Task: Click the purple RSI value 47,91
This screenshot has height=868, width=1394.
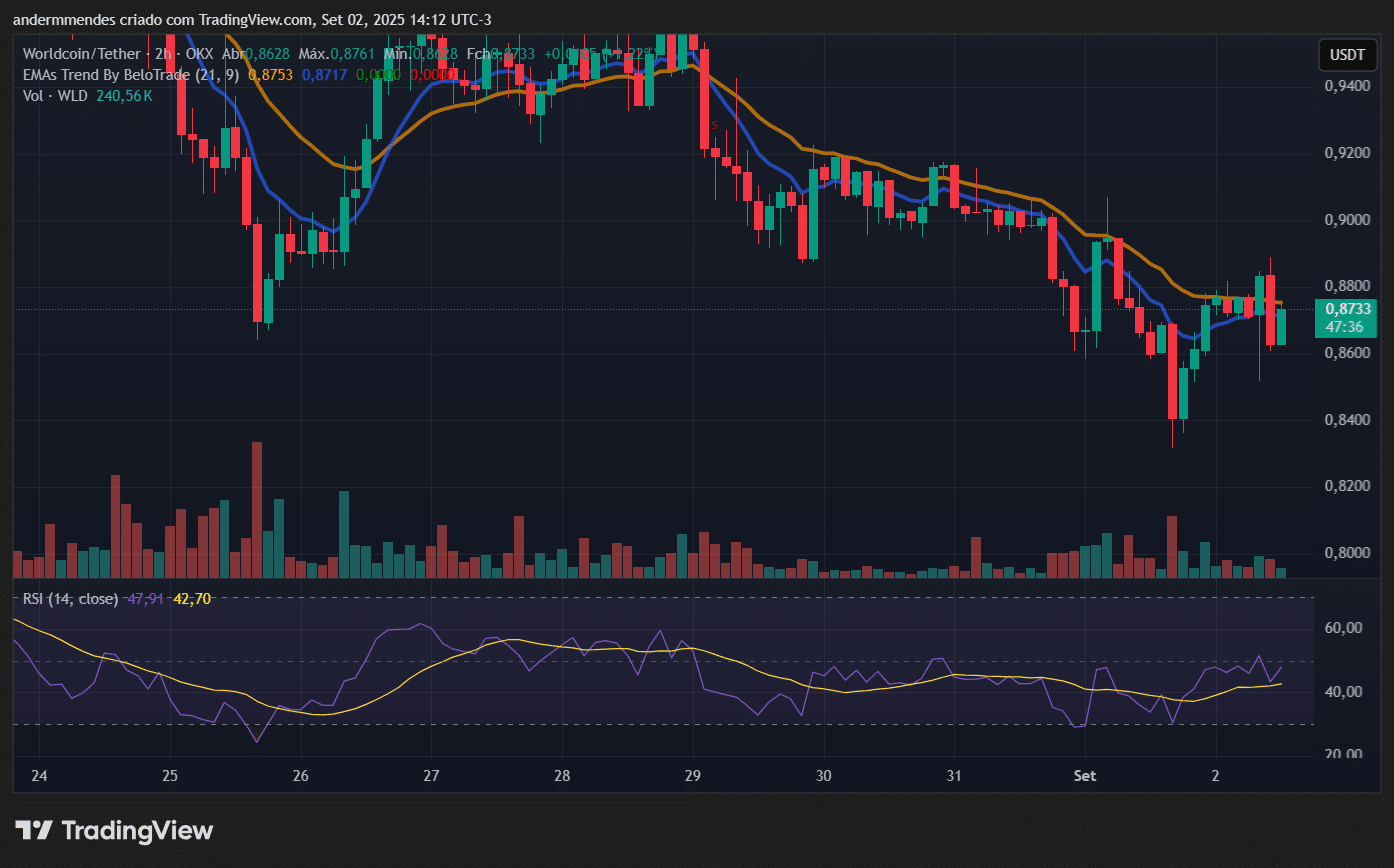Action: (146, 599)
